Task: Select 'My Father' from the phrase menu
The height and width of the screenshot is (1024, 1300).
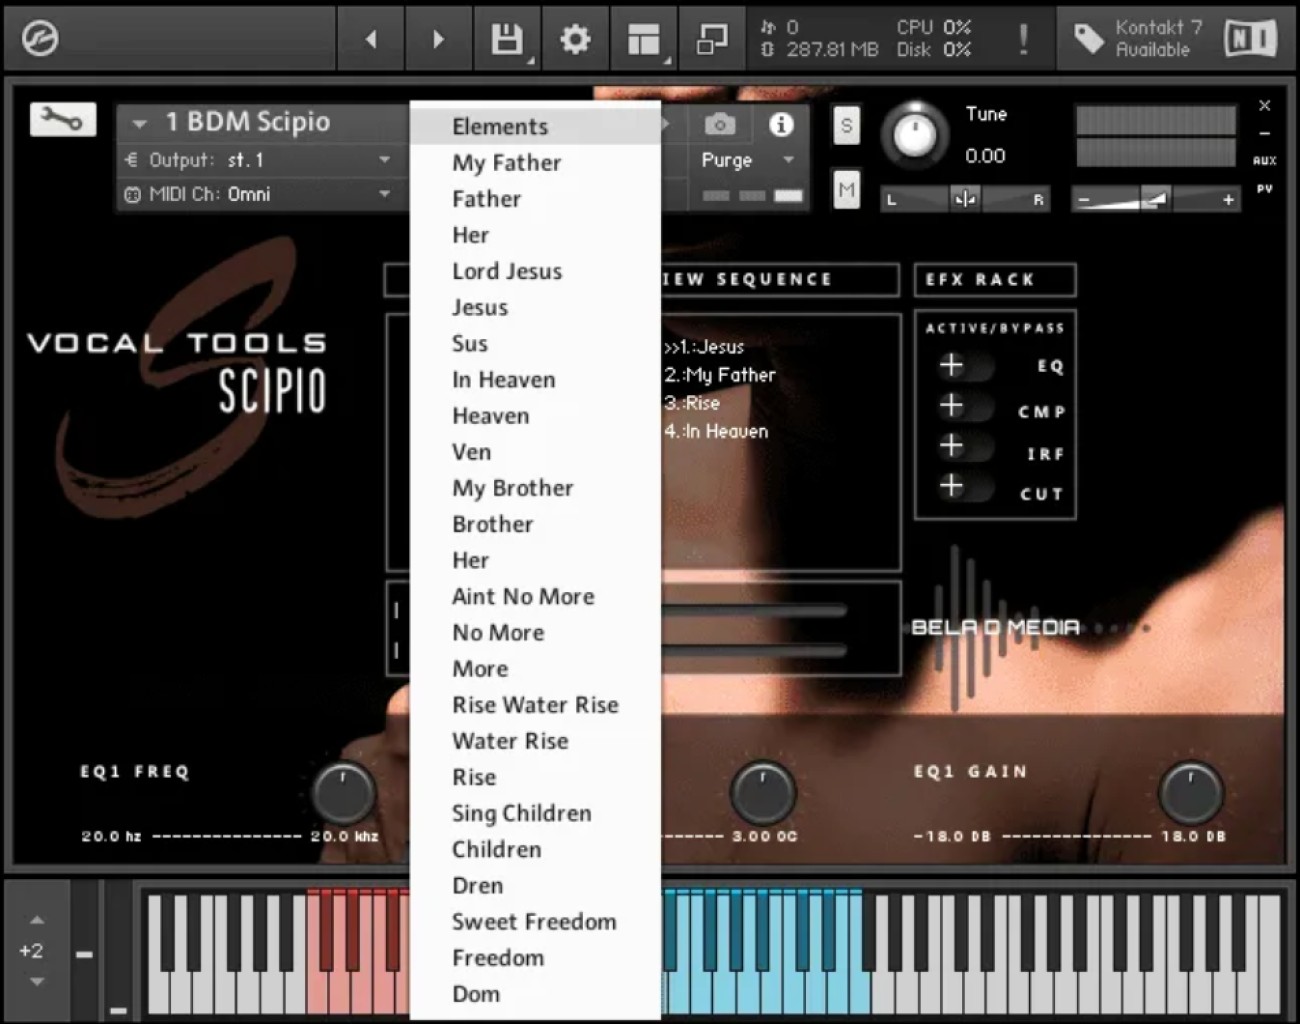Action: click(535, 162)
